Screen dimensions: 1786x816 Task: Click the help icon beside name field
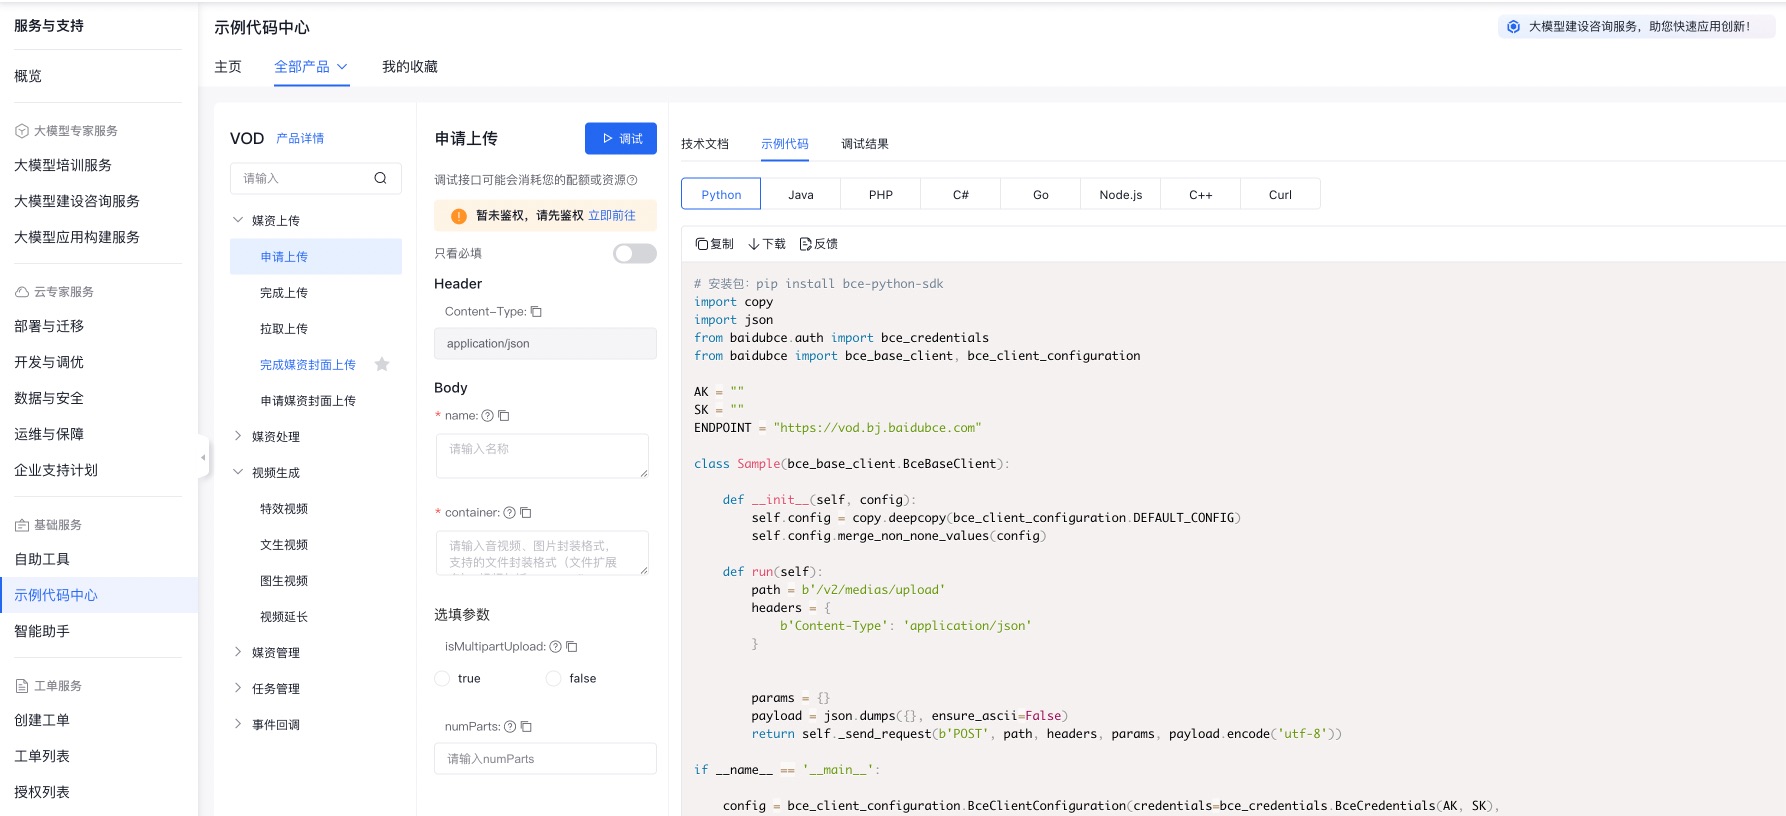[487, 416]
